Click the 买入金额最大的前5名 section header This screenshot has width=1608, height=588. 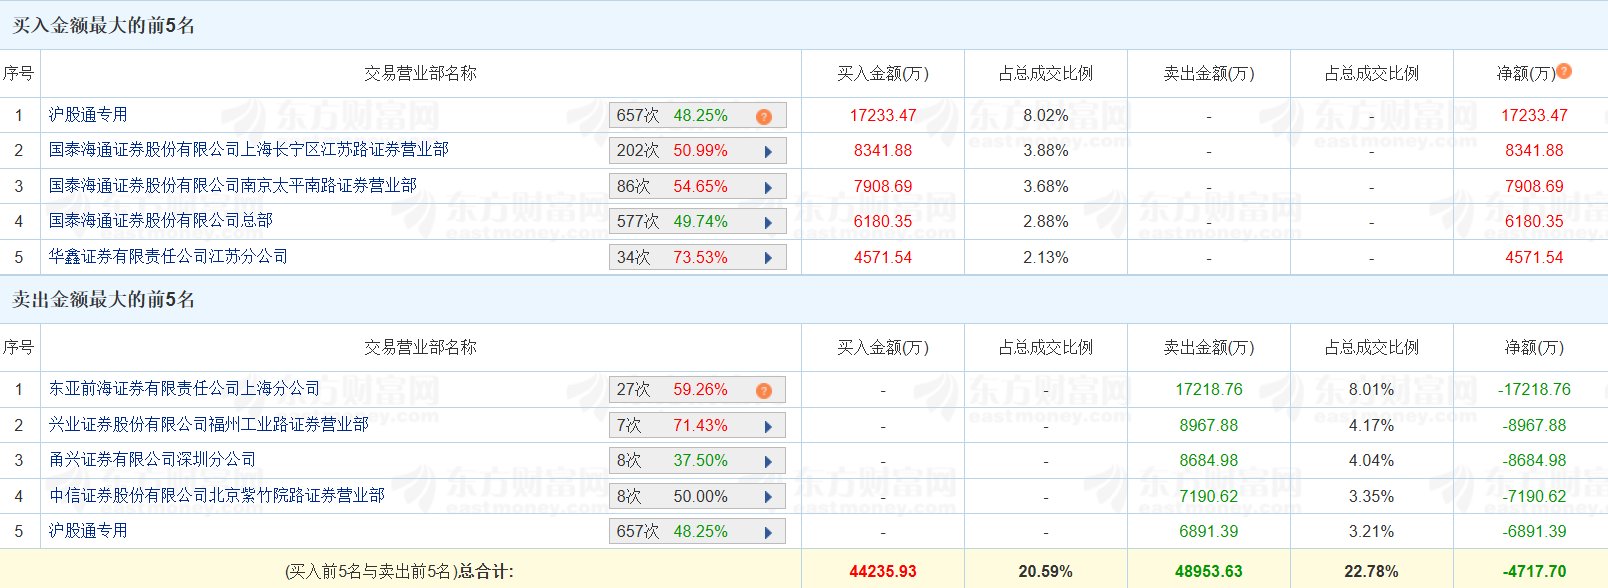pyautogui.click(x=103, y=26)
